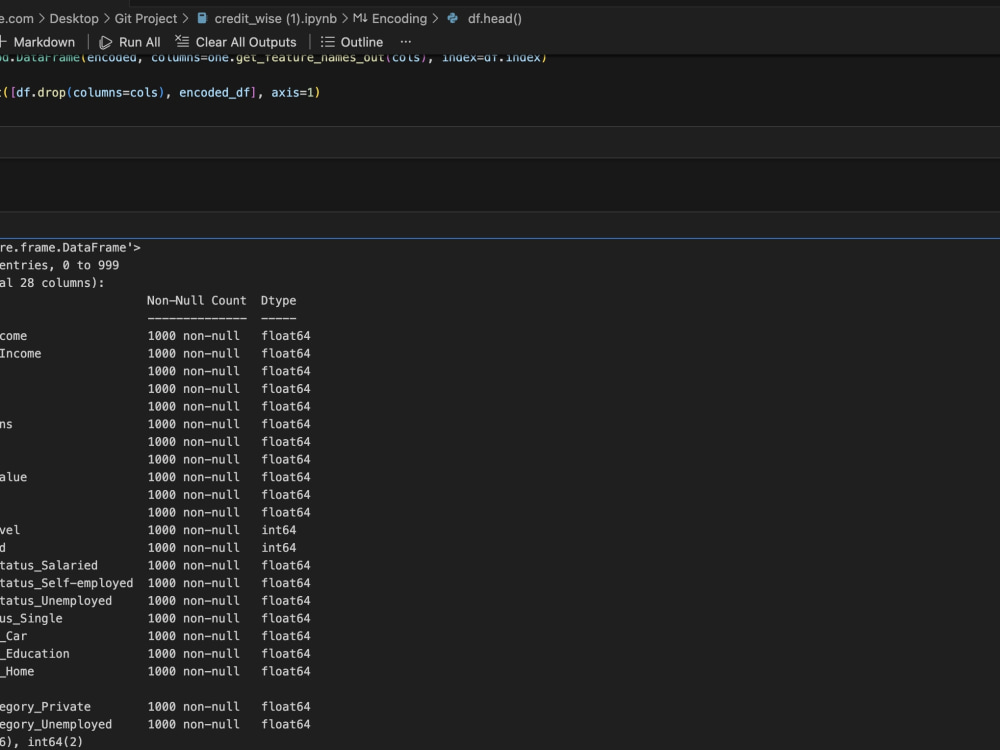This screenshot has width=1000, height=750.
Task: Open the credit_wise (1).ipynb breadcrumb
Action: click(x=276, y=18)
